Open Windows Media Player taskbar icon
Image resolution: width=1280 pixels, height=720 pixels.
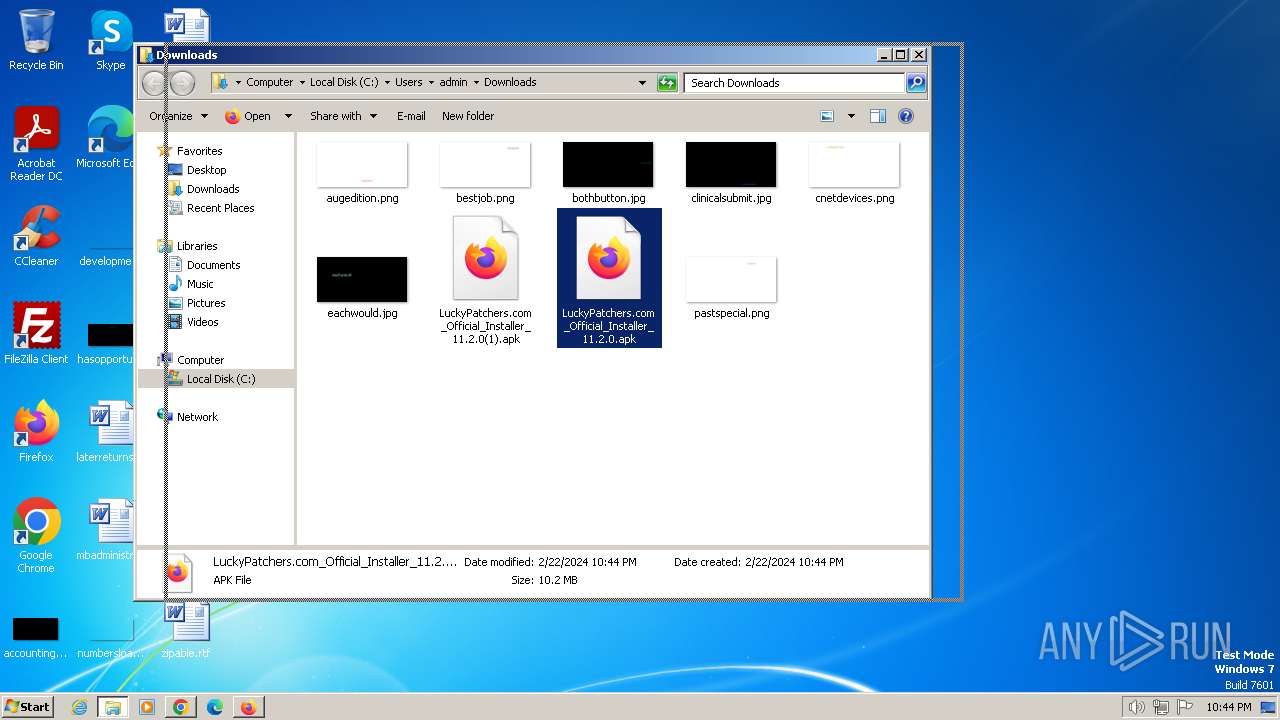(x=147, y=707)
